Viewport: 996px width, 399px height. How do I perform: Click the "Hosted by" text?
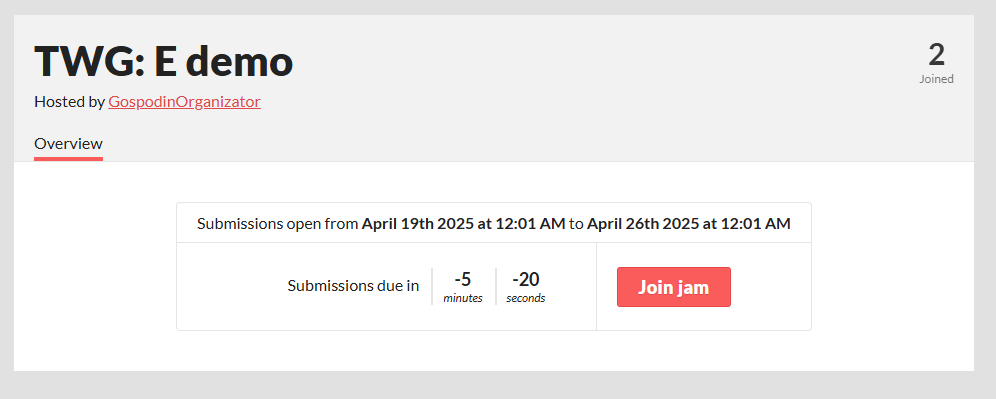pyautogui.click(x=69, y=102)
